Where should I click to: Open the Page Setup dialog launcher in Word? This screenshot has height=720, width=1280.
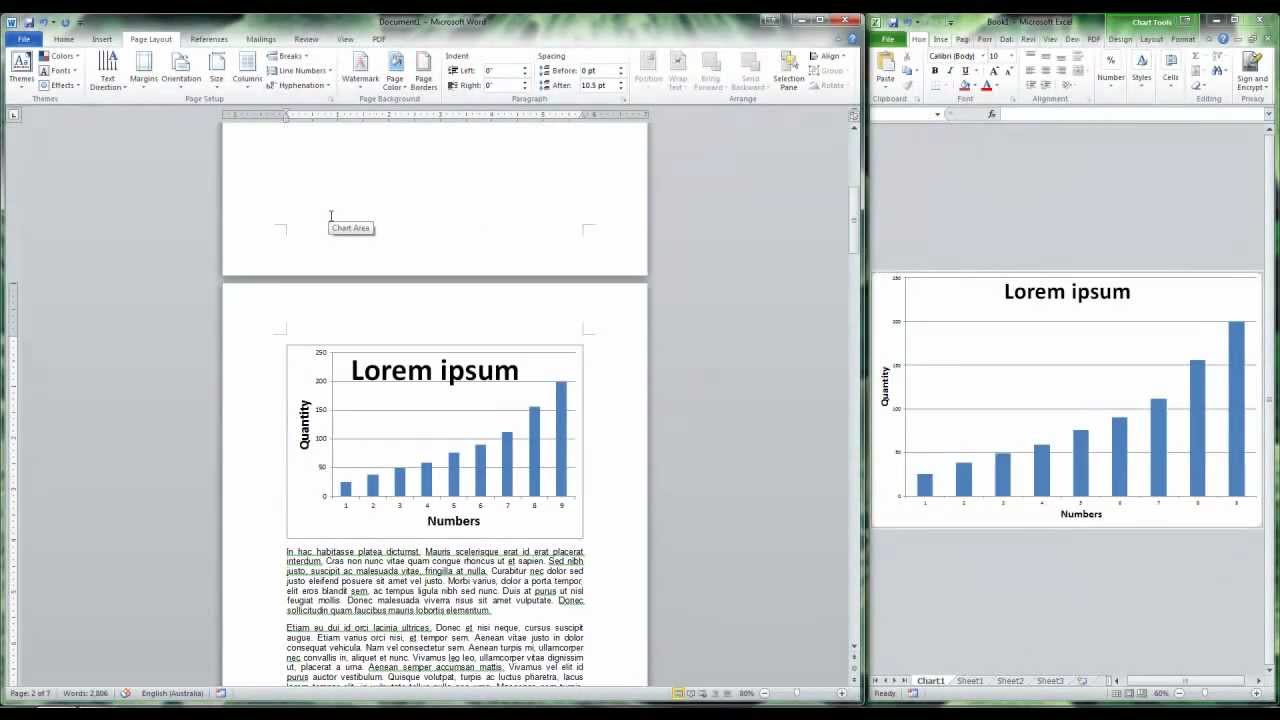[331, 100]
